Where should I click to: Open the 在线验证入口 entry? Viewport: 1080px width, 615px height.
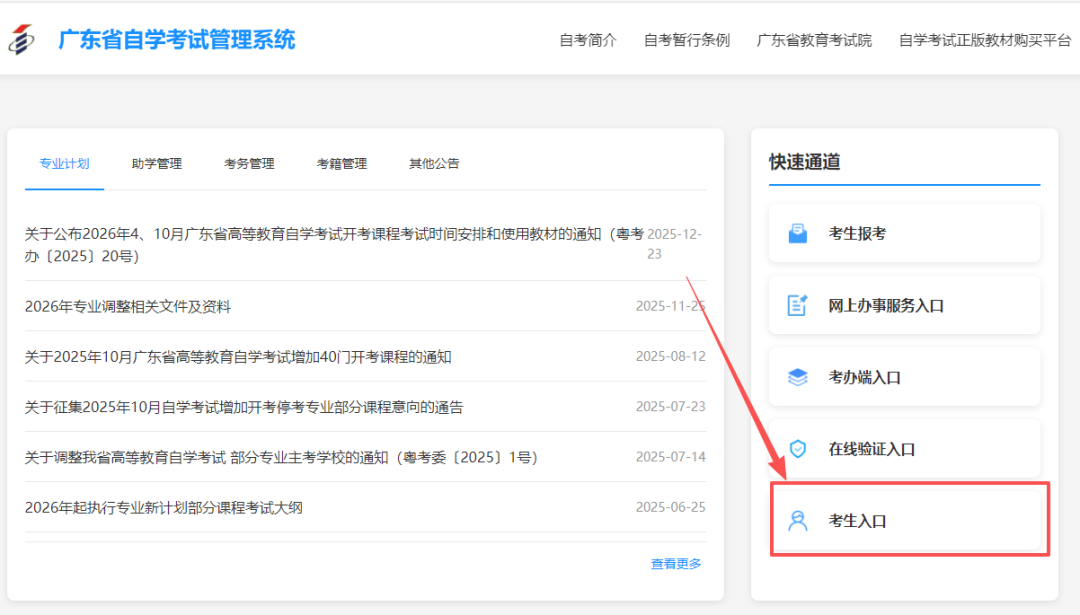click(x=904, y=449)
